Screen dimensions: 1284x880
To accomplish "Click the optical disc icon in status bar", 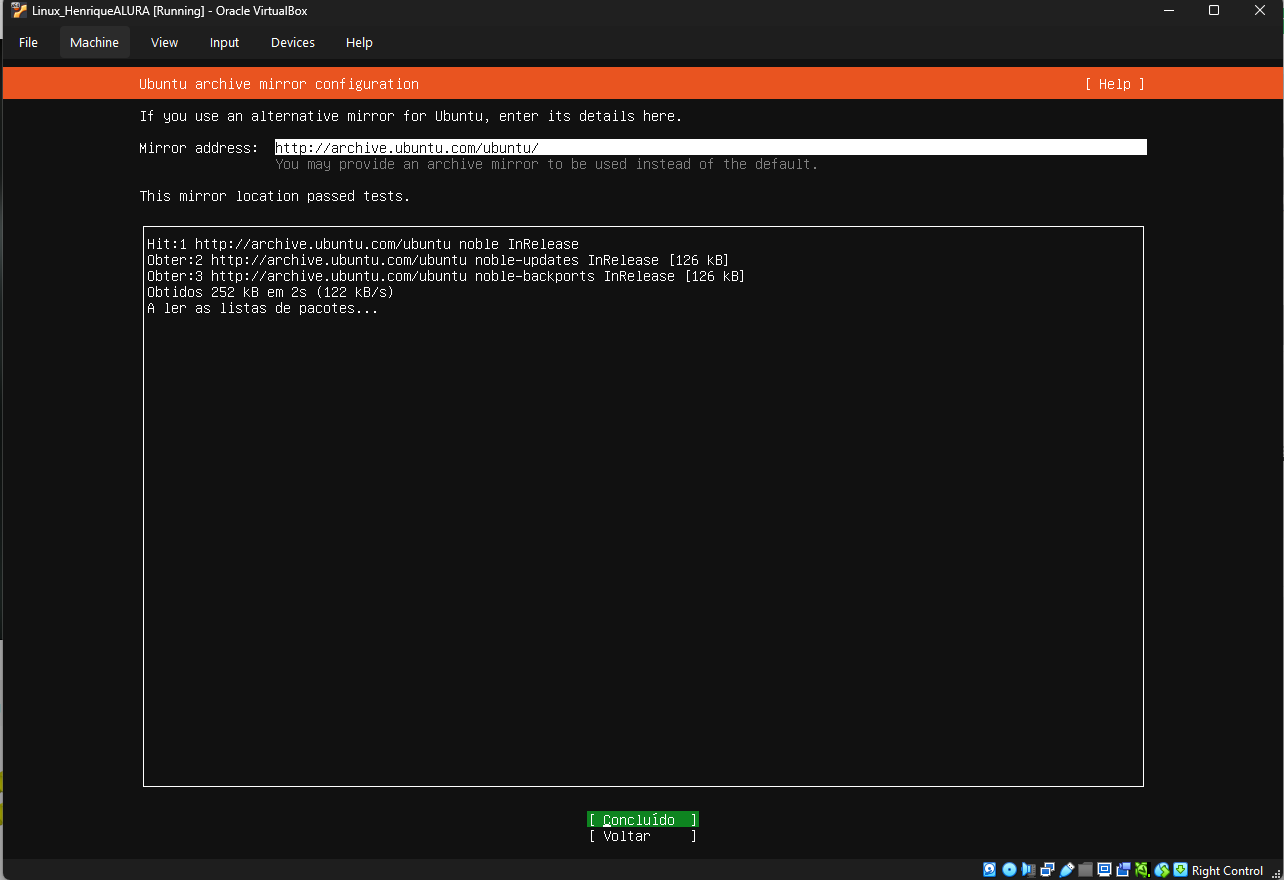I will click(1009, 870).
